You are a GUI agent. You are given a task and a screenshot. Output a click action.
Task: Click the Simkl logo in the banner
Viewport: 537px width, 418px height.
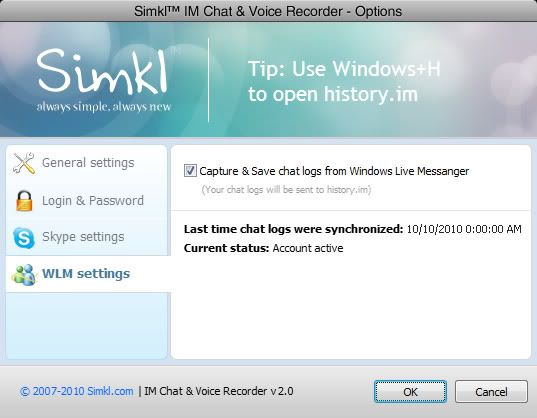pyautogui.click(x=102, y=71)
